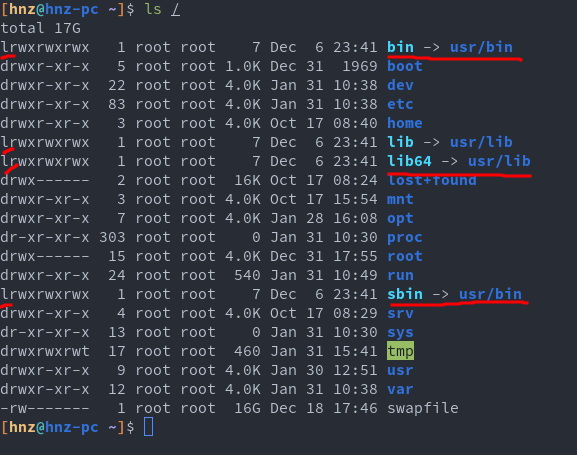Click the var directory name
This screenshot has height=455, width=577.
400,389
